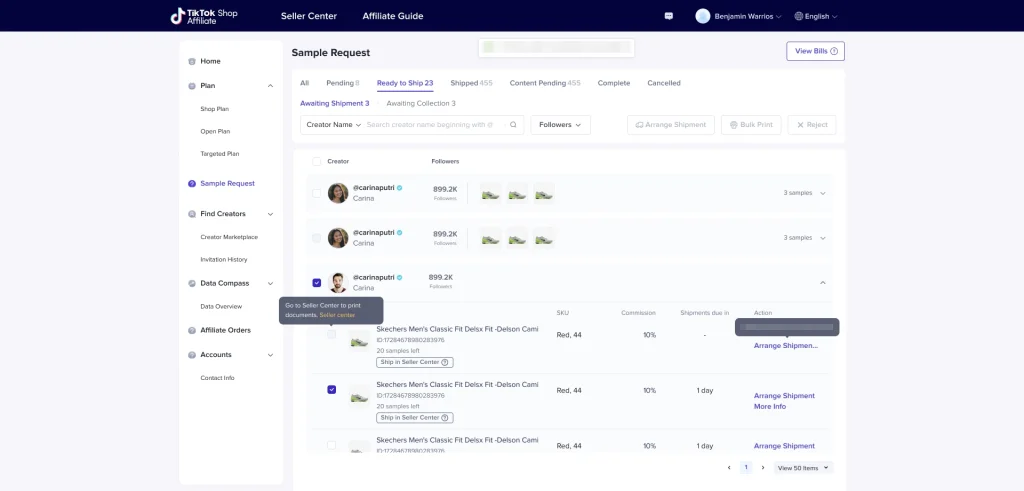Open Affiliate Guide in the top navigation
The height and width of the screenshot is (491, 1024).
pos(393,16)
